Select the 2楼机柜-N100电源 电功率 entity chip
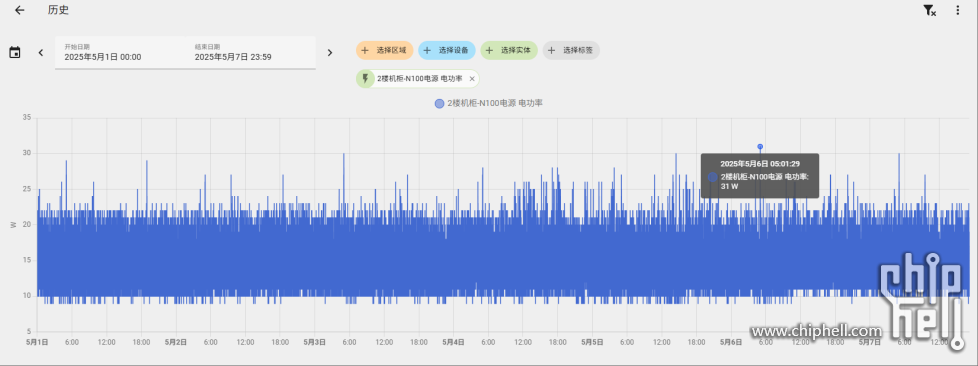The height and width of the screenshot is (366, 978). 419,79
